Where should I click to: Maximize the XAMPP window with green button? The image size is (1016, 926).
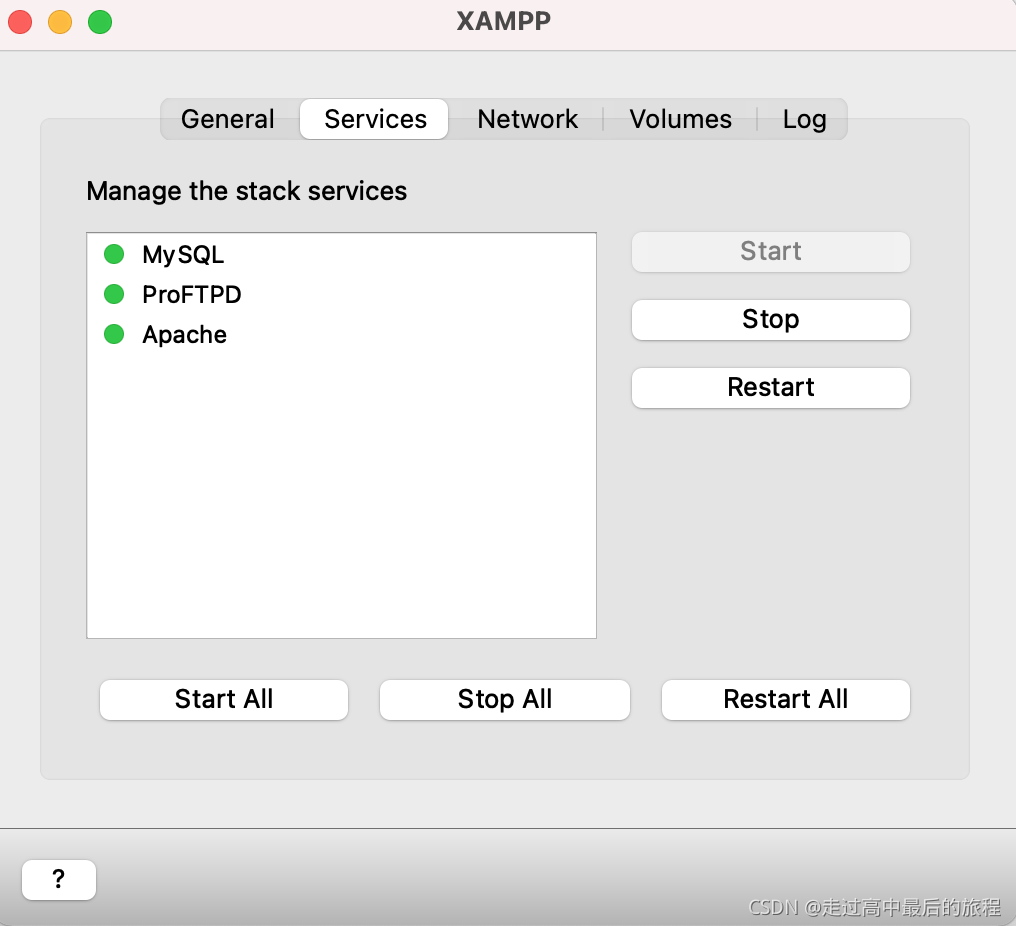point(100,22)
